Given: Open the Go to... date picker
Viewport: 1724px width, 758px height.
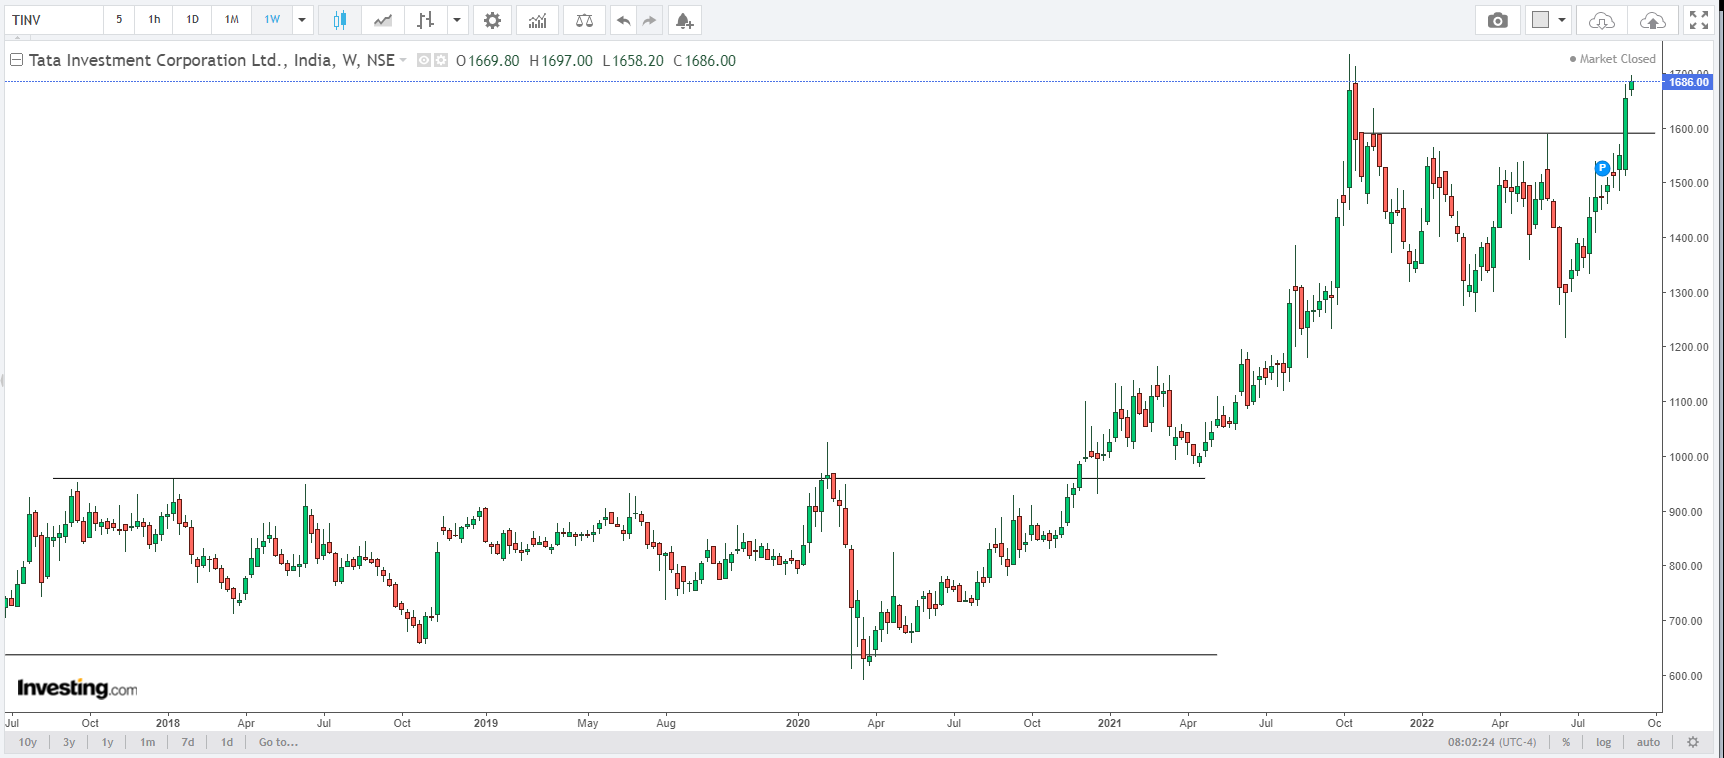Looking at the screenshot, I should click(278, 742).
